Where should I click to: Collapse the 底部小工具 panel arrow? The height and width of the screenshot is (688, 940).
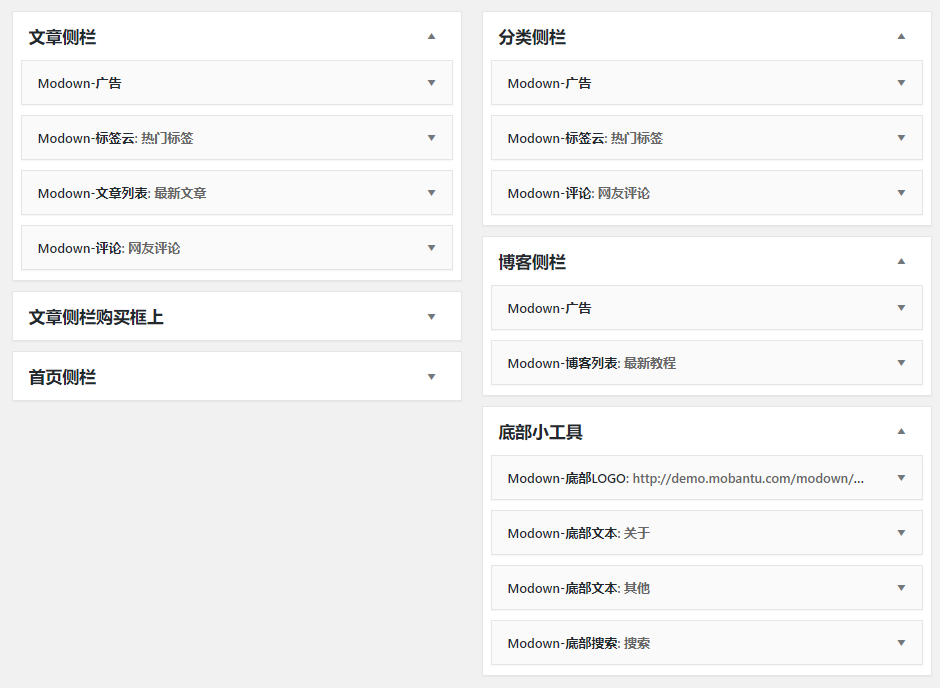click(901, 431)
